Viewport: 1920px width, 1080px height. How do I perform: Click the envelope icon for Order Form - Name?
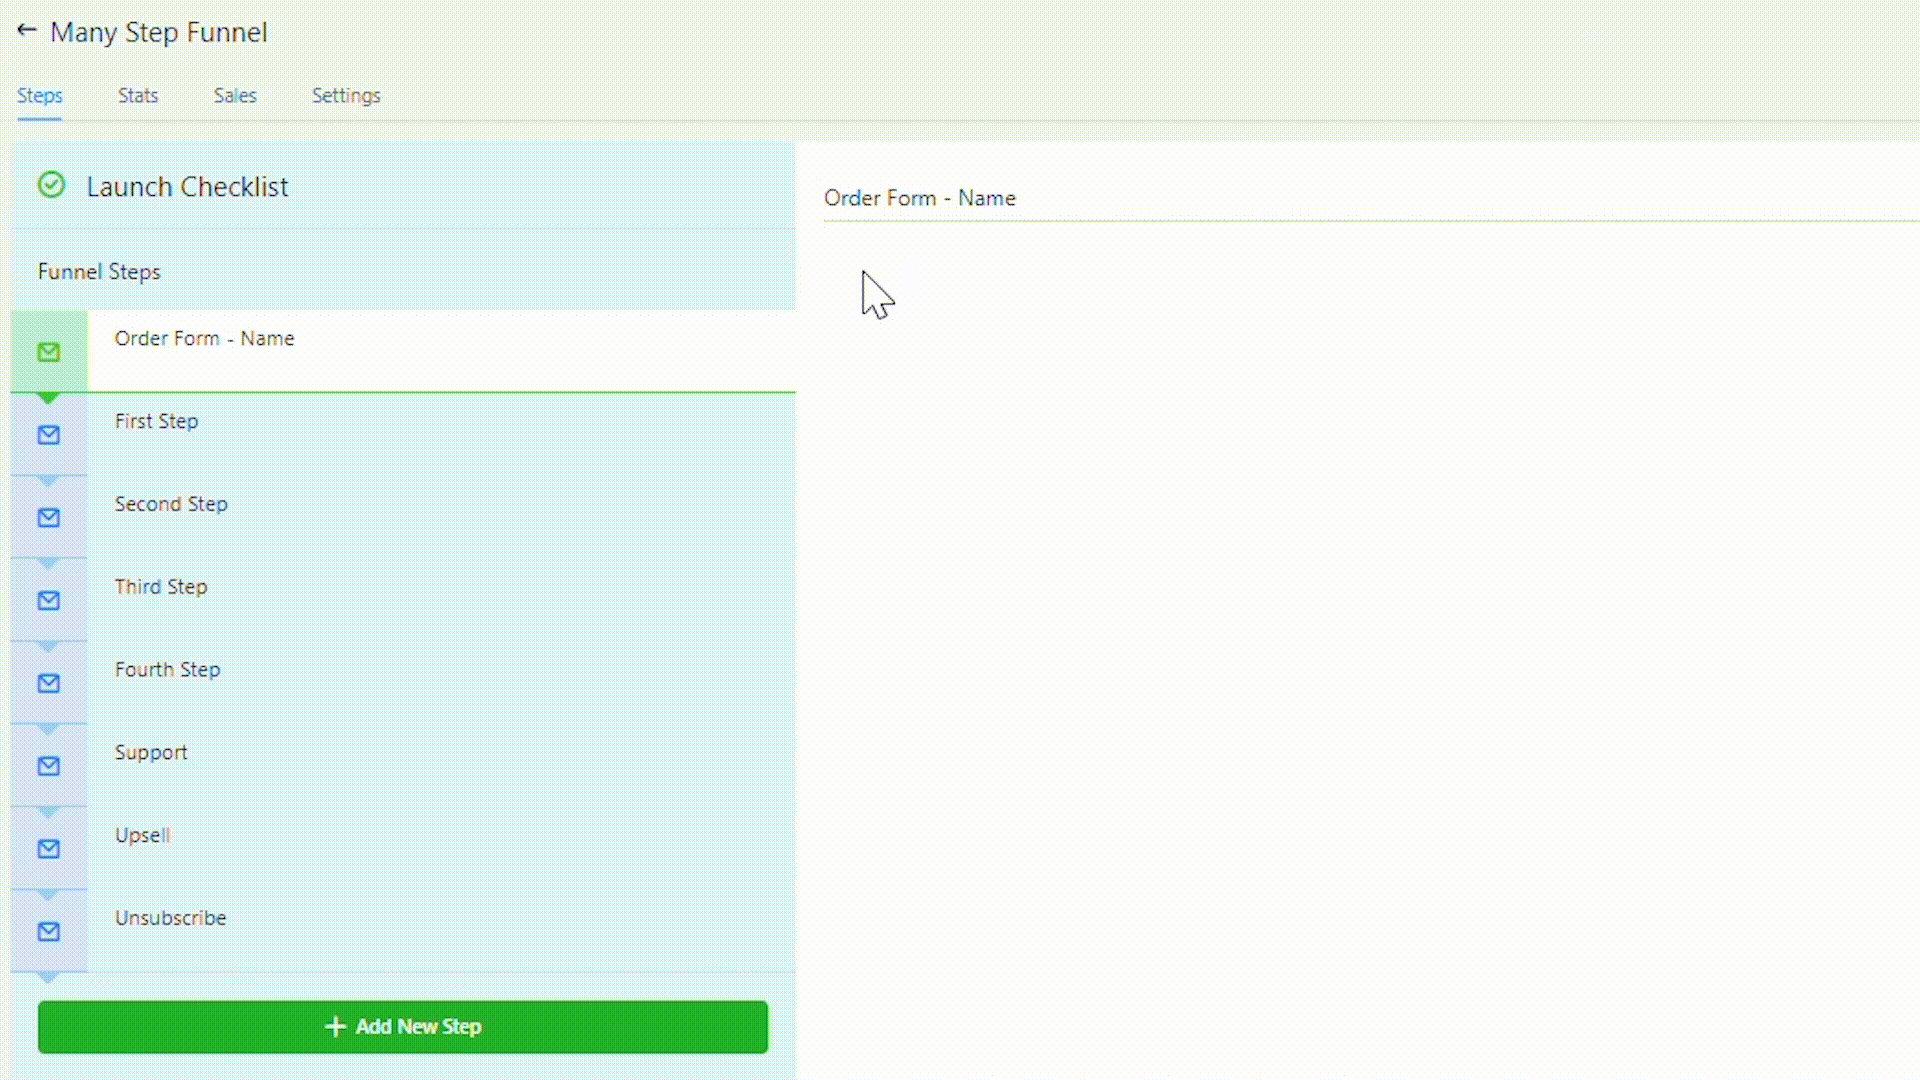49,352
